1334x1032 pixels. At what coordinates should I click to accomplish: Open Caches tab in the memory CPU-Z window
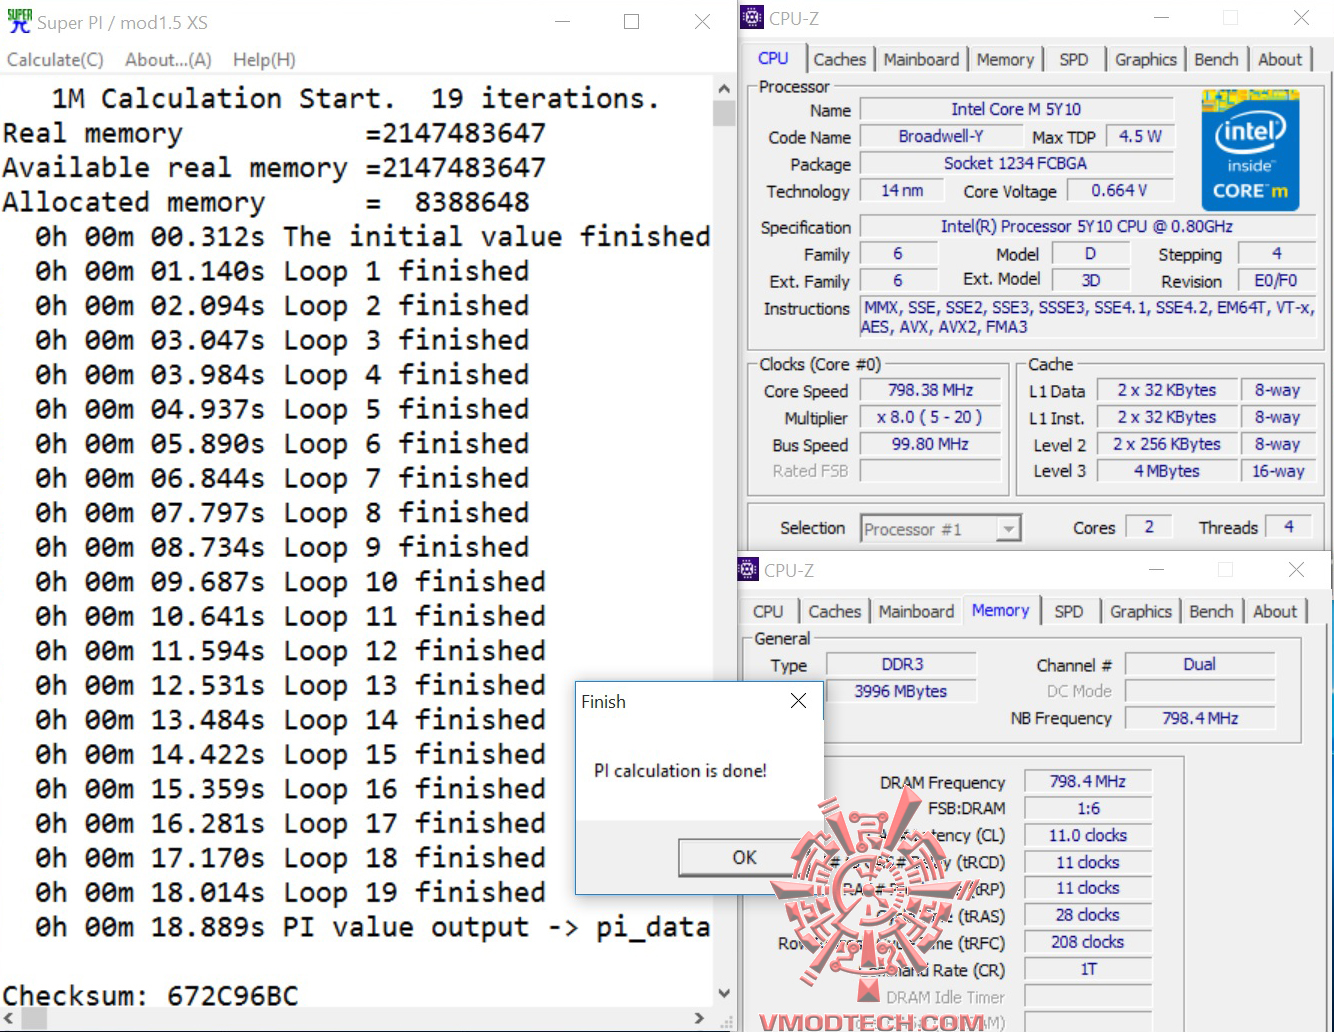pos(834,612)
